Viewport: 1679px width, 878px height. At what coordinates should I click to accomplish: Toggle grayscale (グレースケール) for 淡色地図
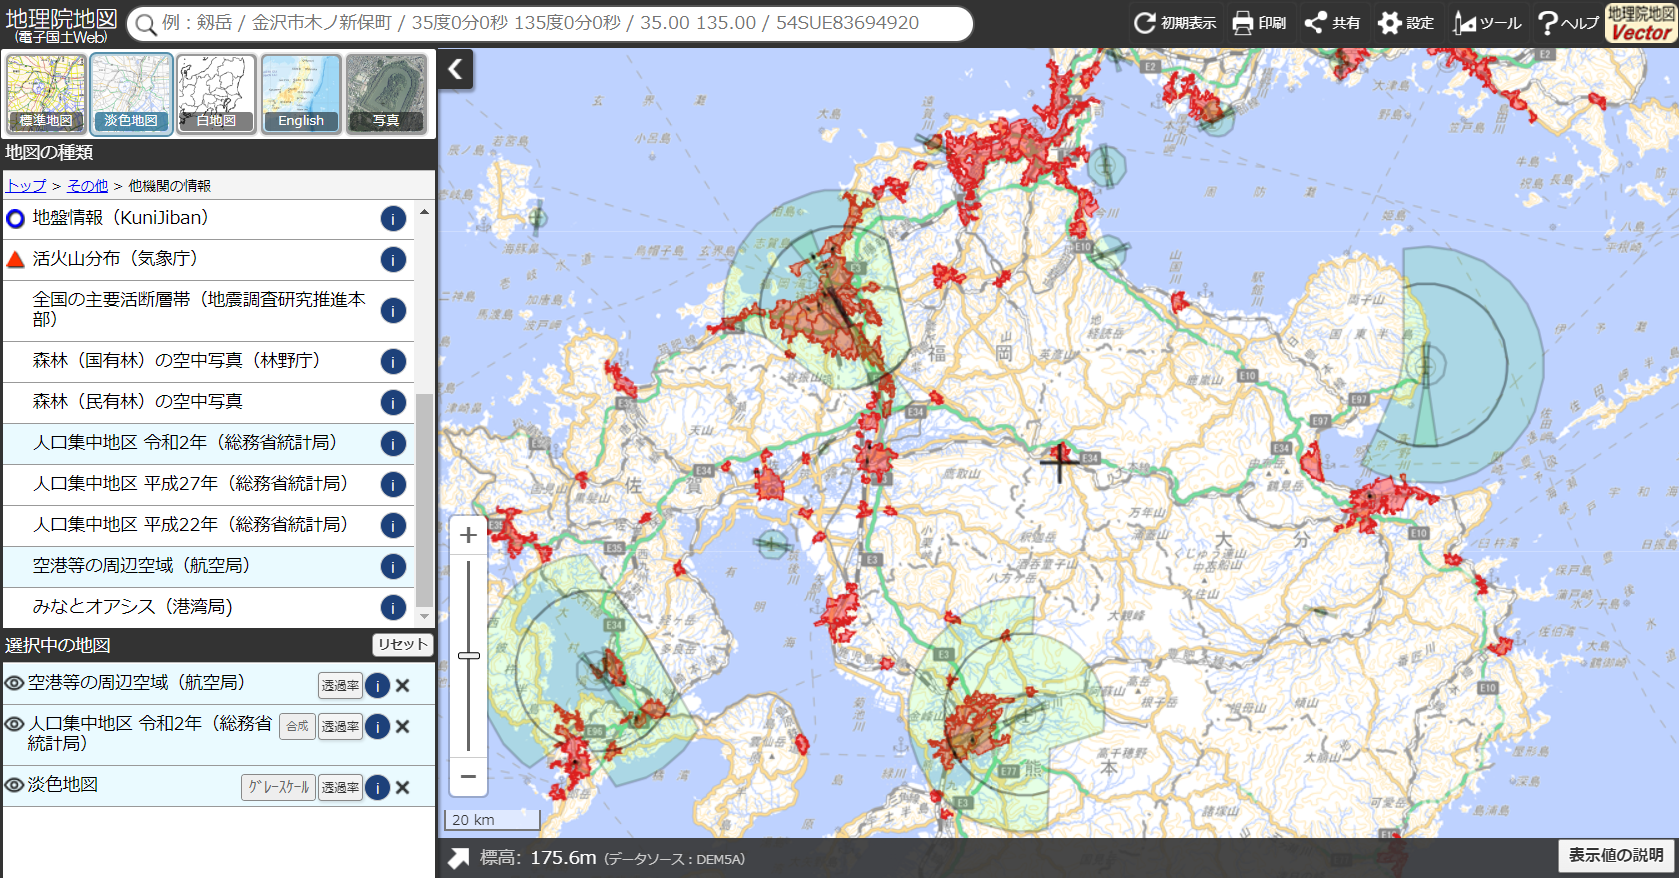(x=278, y=788)
